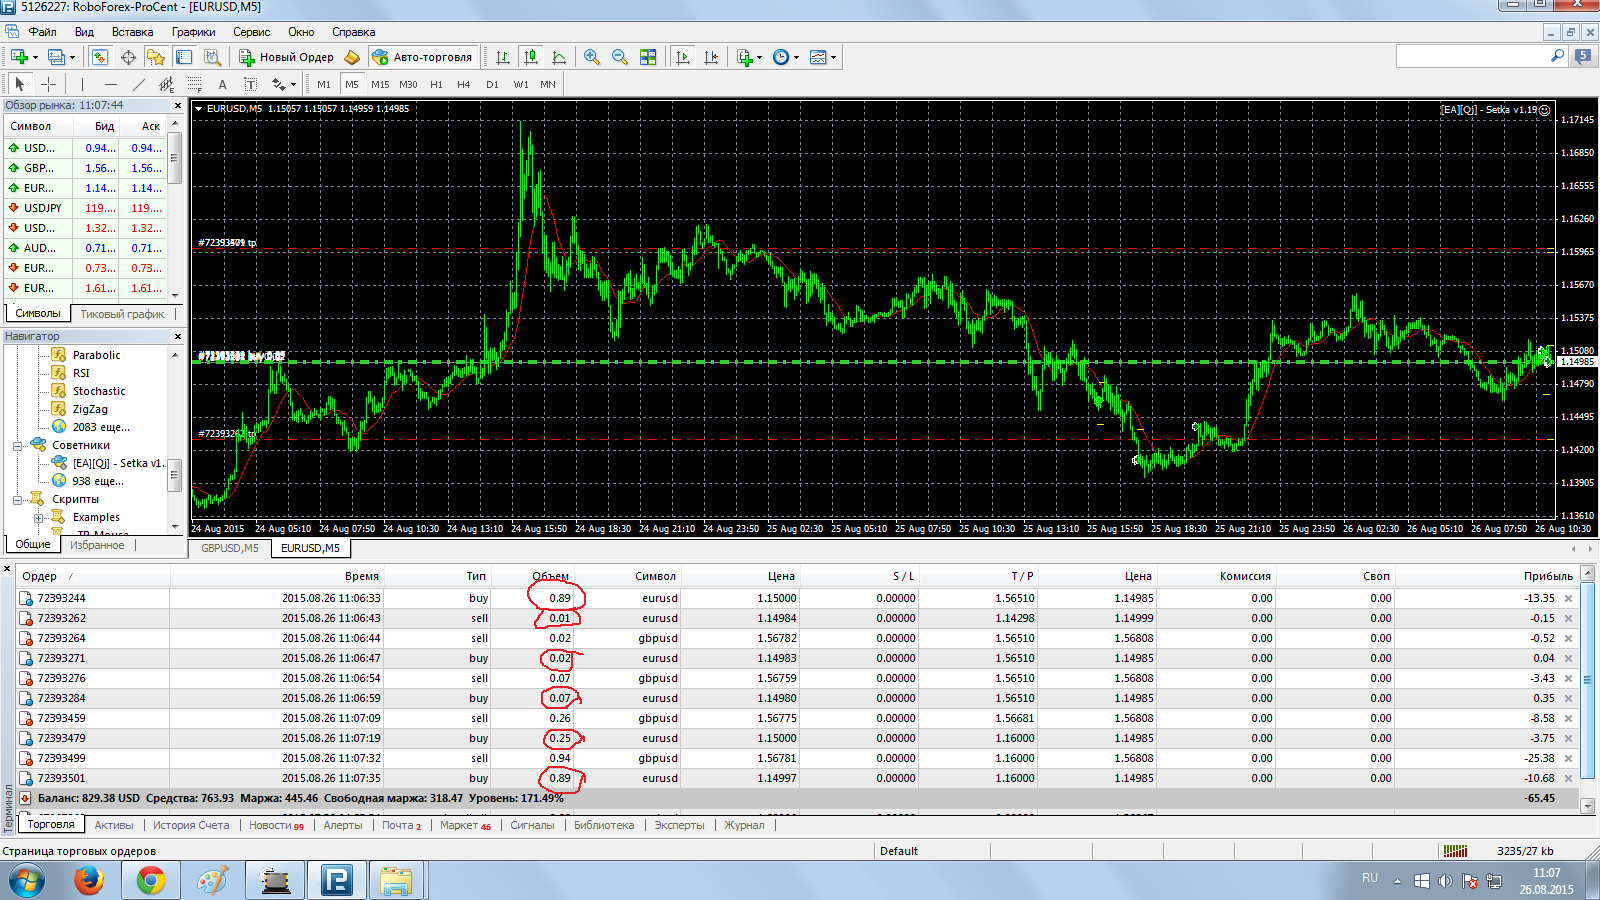This screenshot has width=1600, height=900.
Task: Close order 72393501 with its X
Action: (x=1568, y=778)
